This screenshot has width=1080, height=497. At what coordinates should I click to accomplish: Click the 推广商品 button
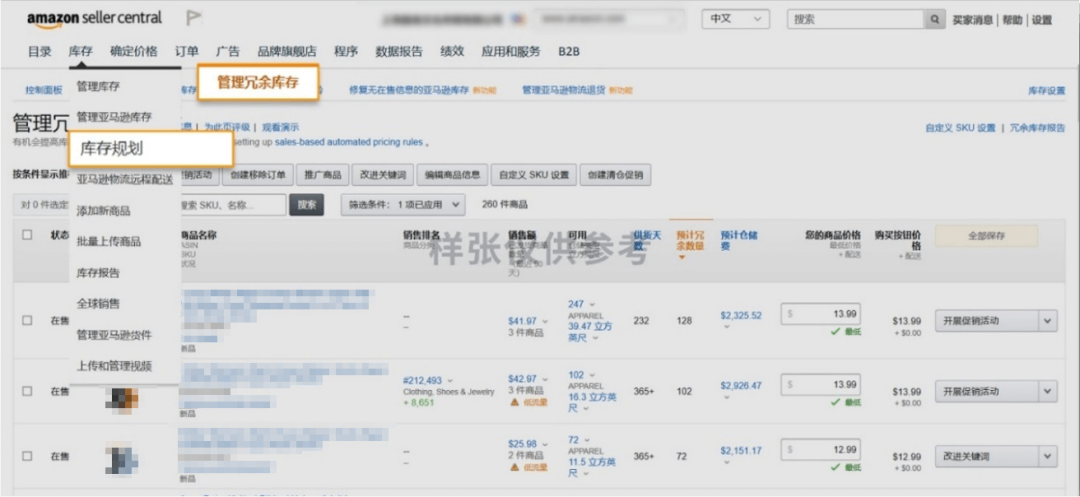click(323, 175)
